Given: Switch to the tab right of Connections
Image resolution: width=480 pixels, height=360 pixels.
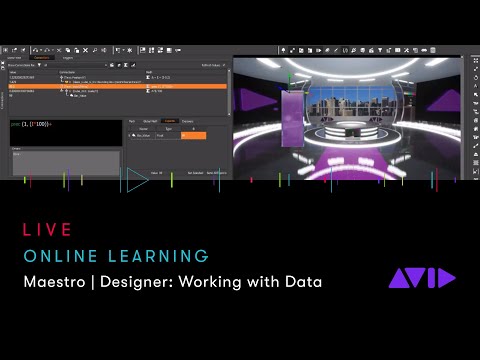Looking at the screenshot, I should click(68, 58).
